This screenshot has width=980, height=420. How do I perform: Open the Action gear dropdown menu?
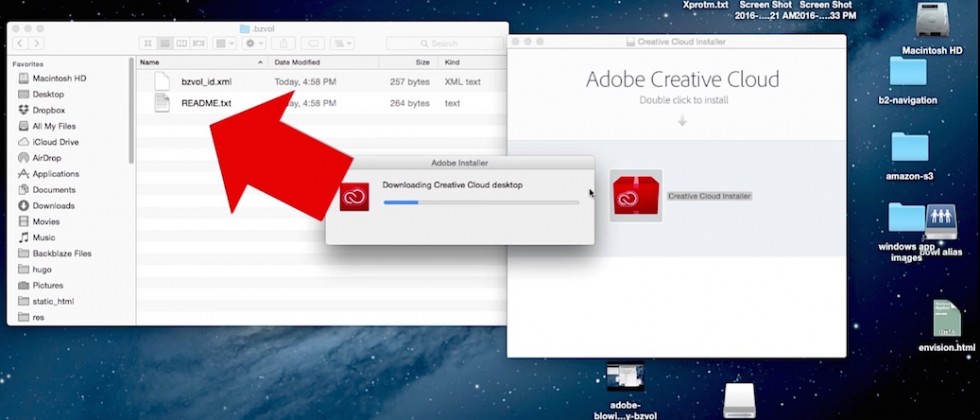point(254,43)
